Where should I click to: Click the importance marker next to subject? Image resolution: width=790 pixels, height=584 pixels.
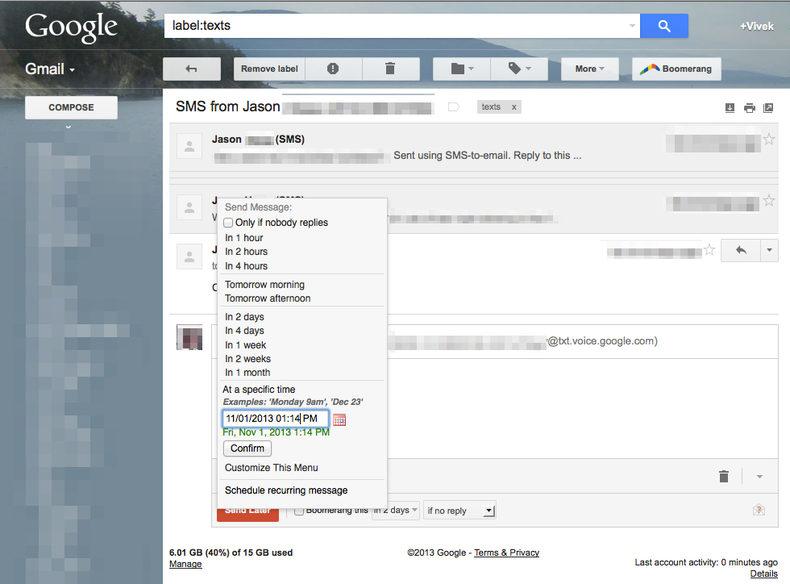453,107
